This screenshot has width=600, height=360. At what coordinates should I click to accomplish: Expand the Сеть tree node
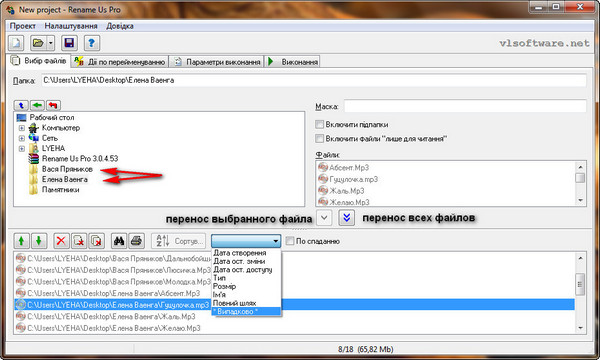22,138
